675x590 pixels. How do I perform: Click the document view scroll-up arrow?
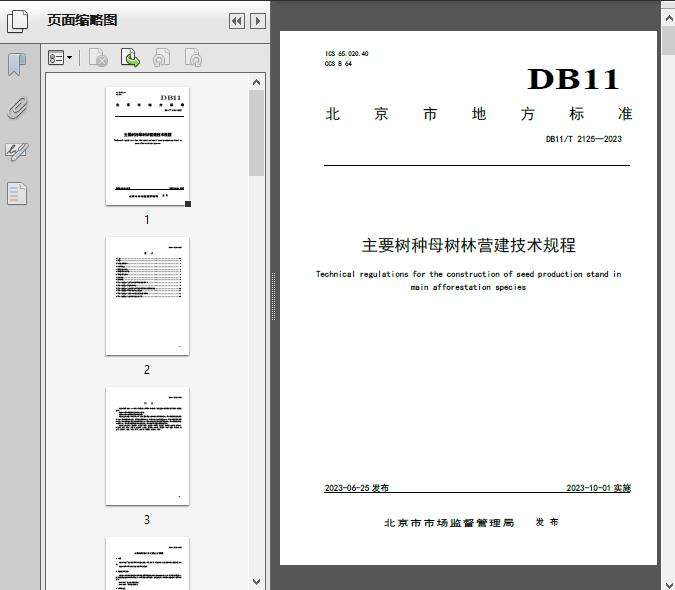coord(669,18)
